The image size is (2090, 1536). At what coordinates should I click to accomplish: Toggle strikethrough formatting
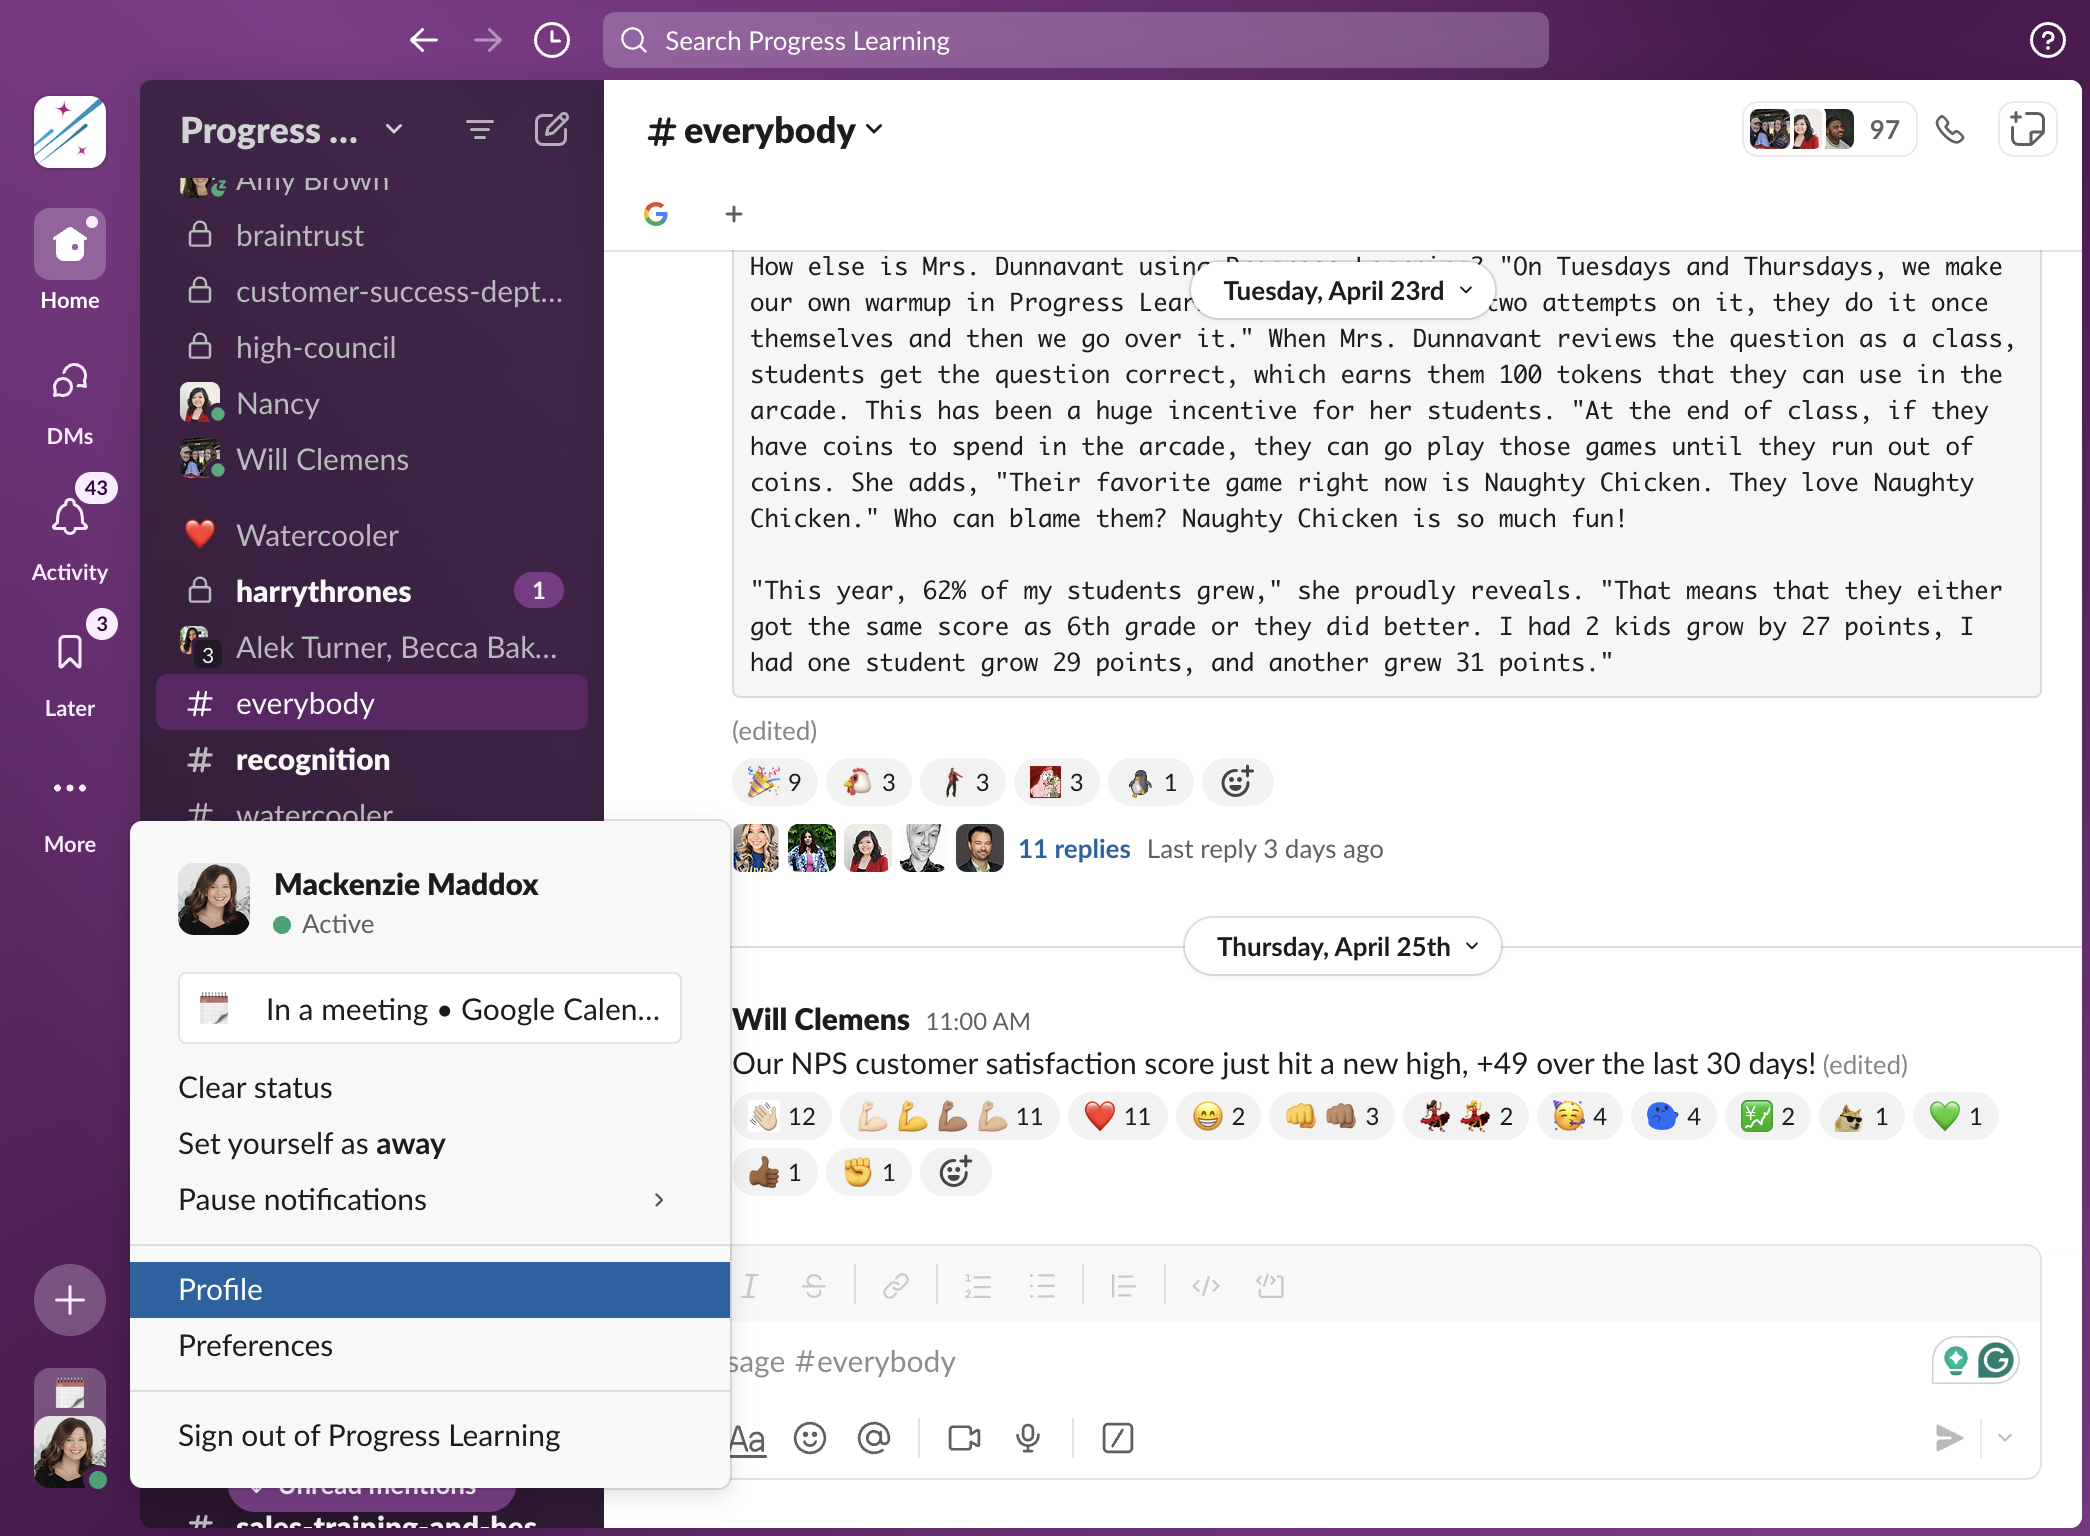814,1285
